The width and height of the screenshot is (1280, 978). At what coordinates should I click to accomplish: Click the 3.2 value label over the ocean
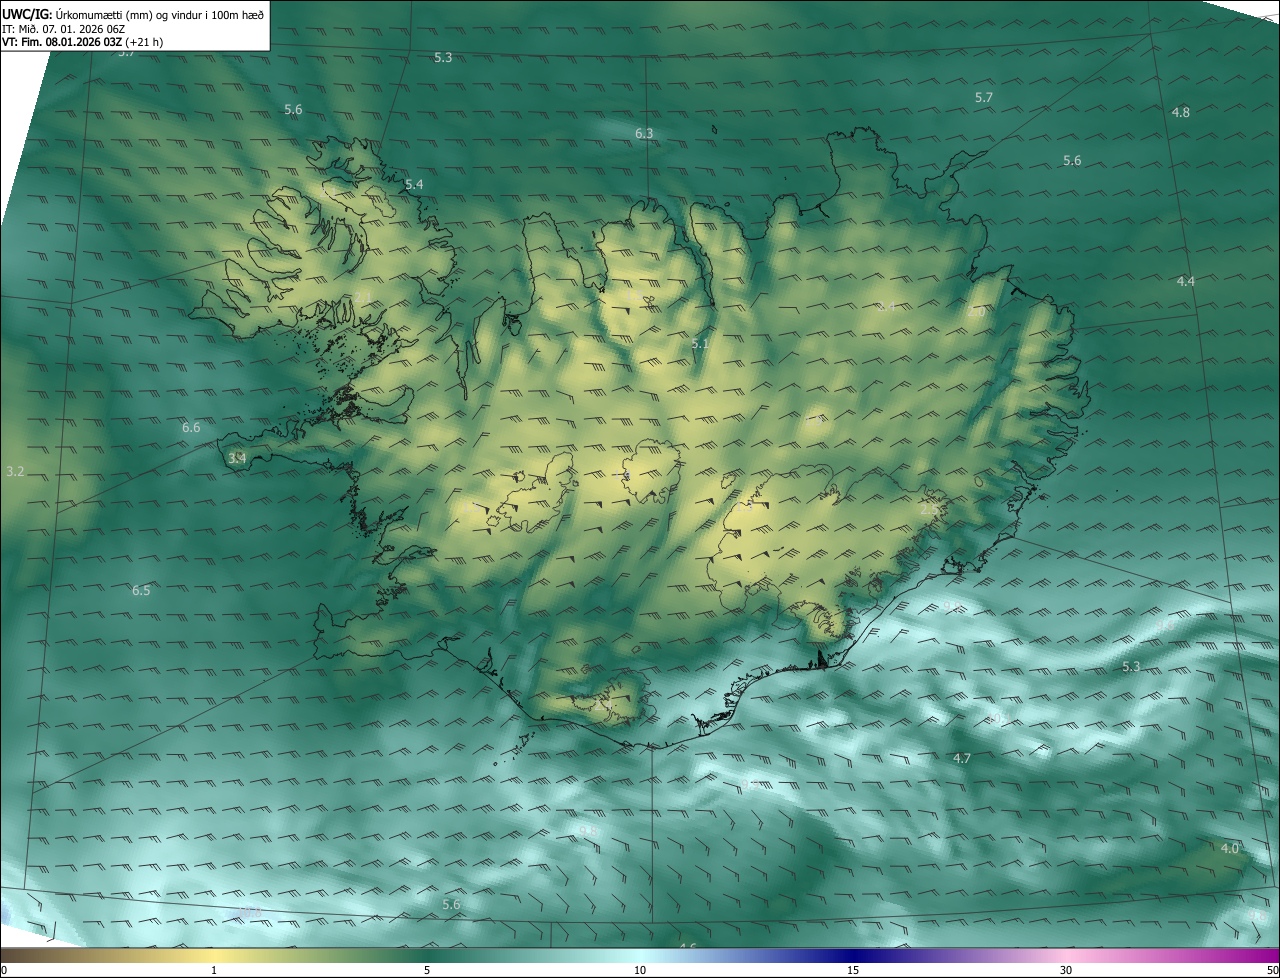[x=15, y=470]
